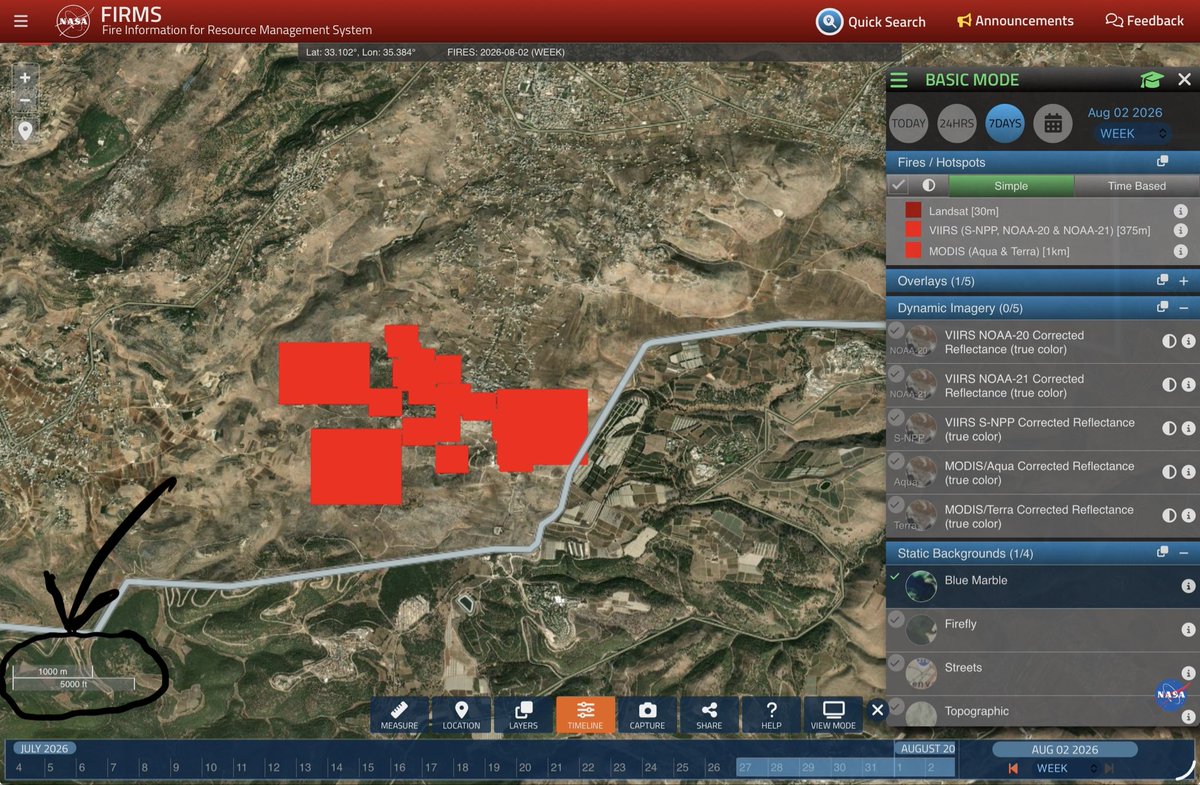
Task: Select the 7DAYS time range
Action: pyautogui.click(x=1005, y=123)
